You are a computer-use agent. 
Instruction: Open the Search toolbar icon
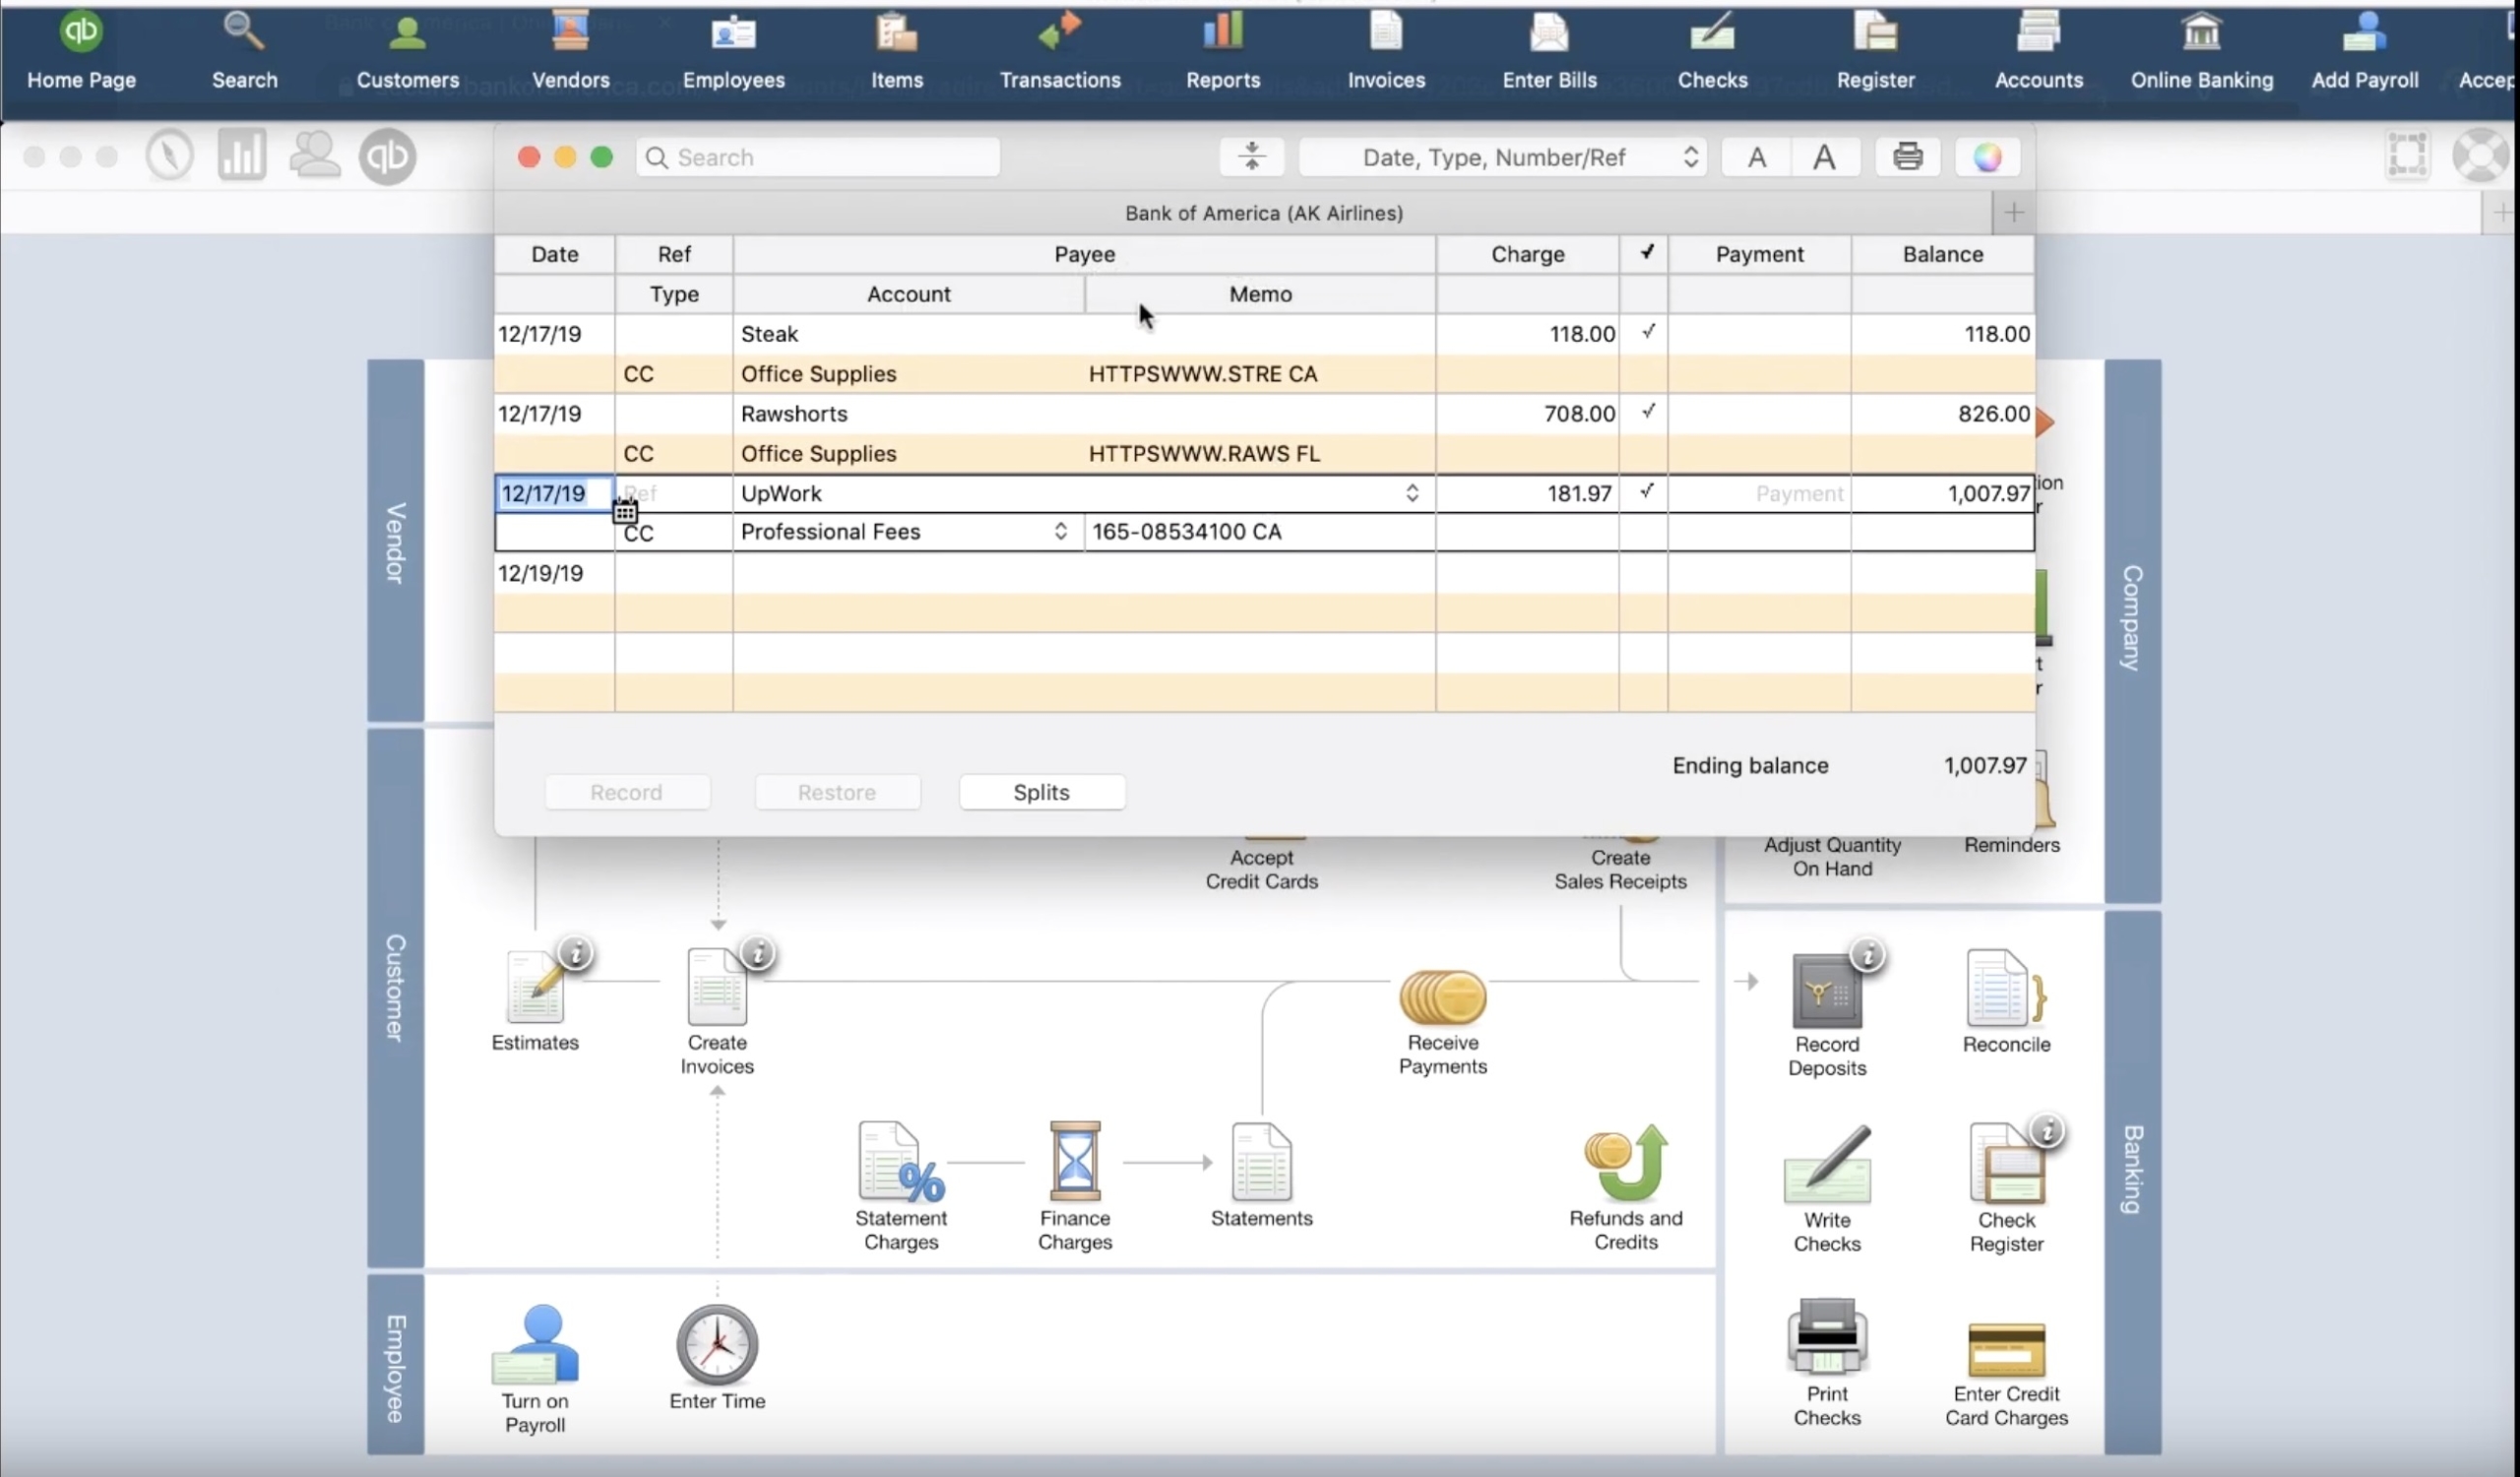(x=244, y=52)
